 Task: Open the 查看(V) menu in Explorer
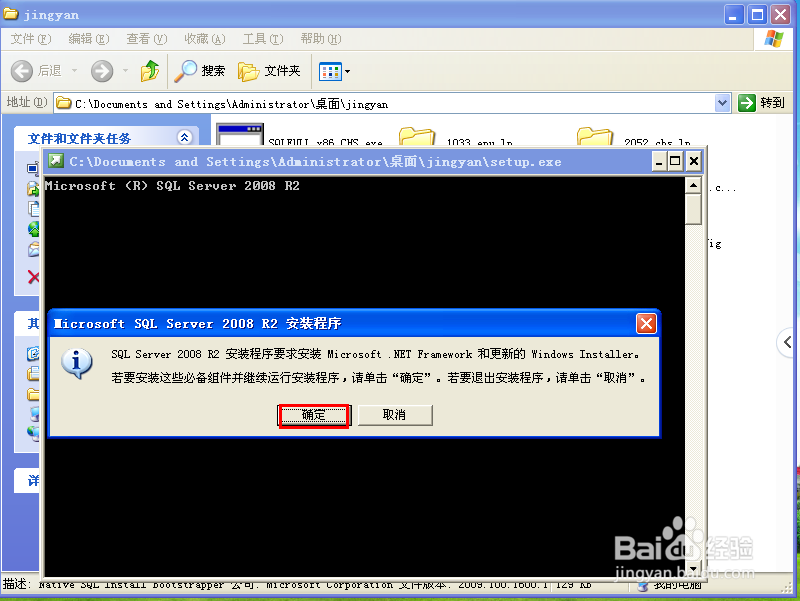[x=147, y=39]
